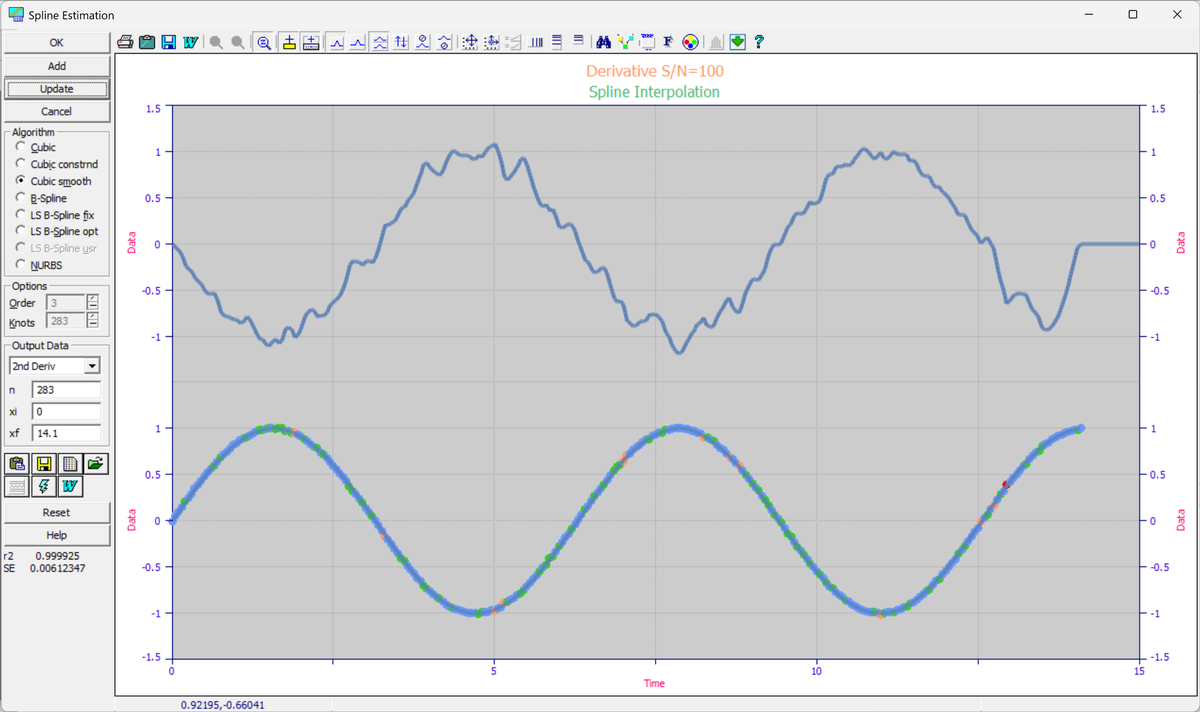Click the status bar coordinates 0.92195,-0.66041
Image resolution: width=1200 pixels, height=712 pixels.
click(x=222, y=704)
